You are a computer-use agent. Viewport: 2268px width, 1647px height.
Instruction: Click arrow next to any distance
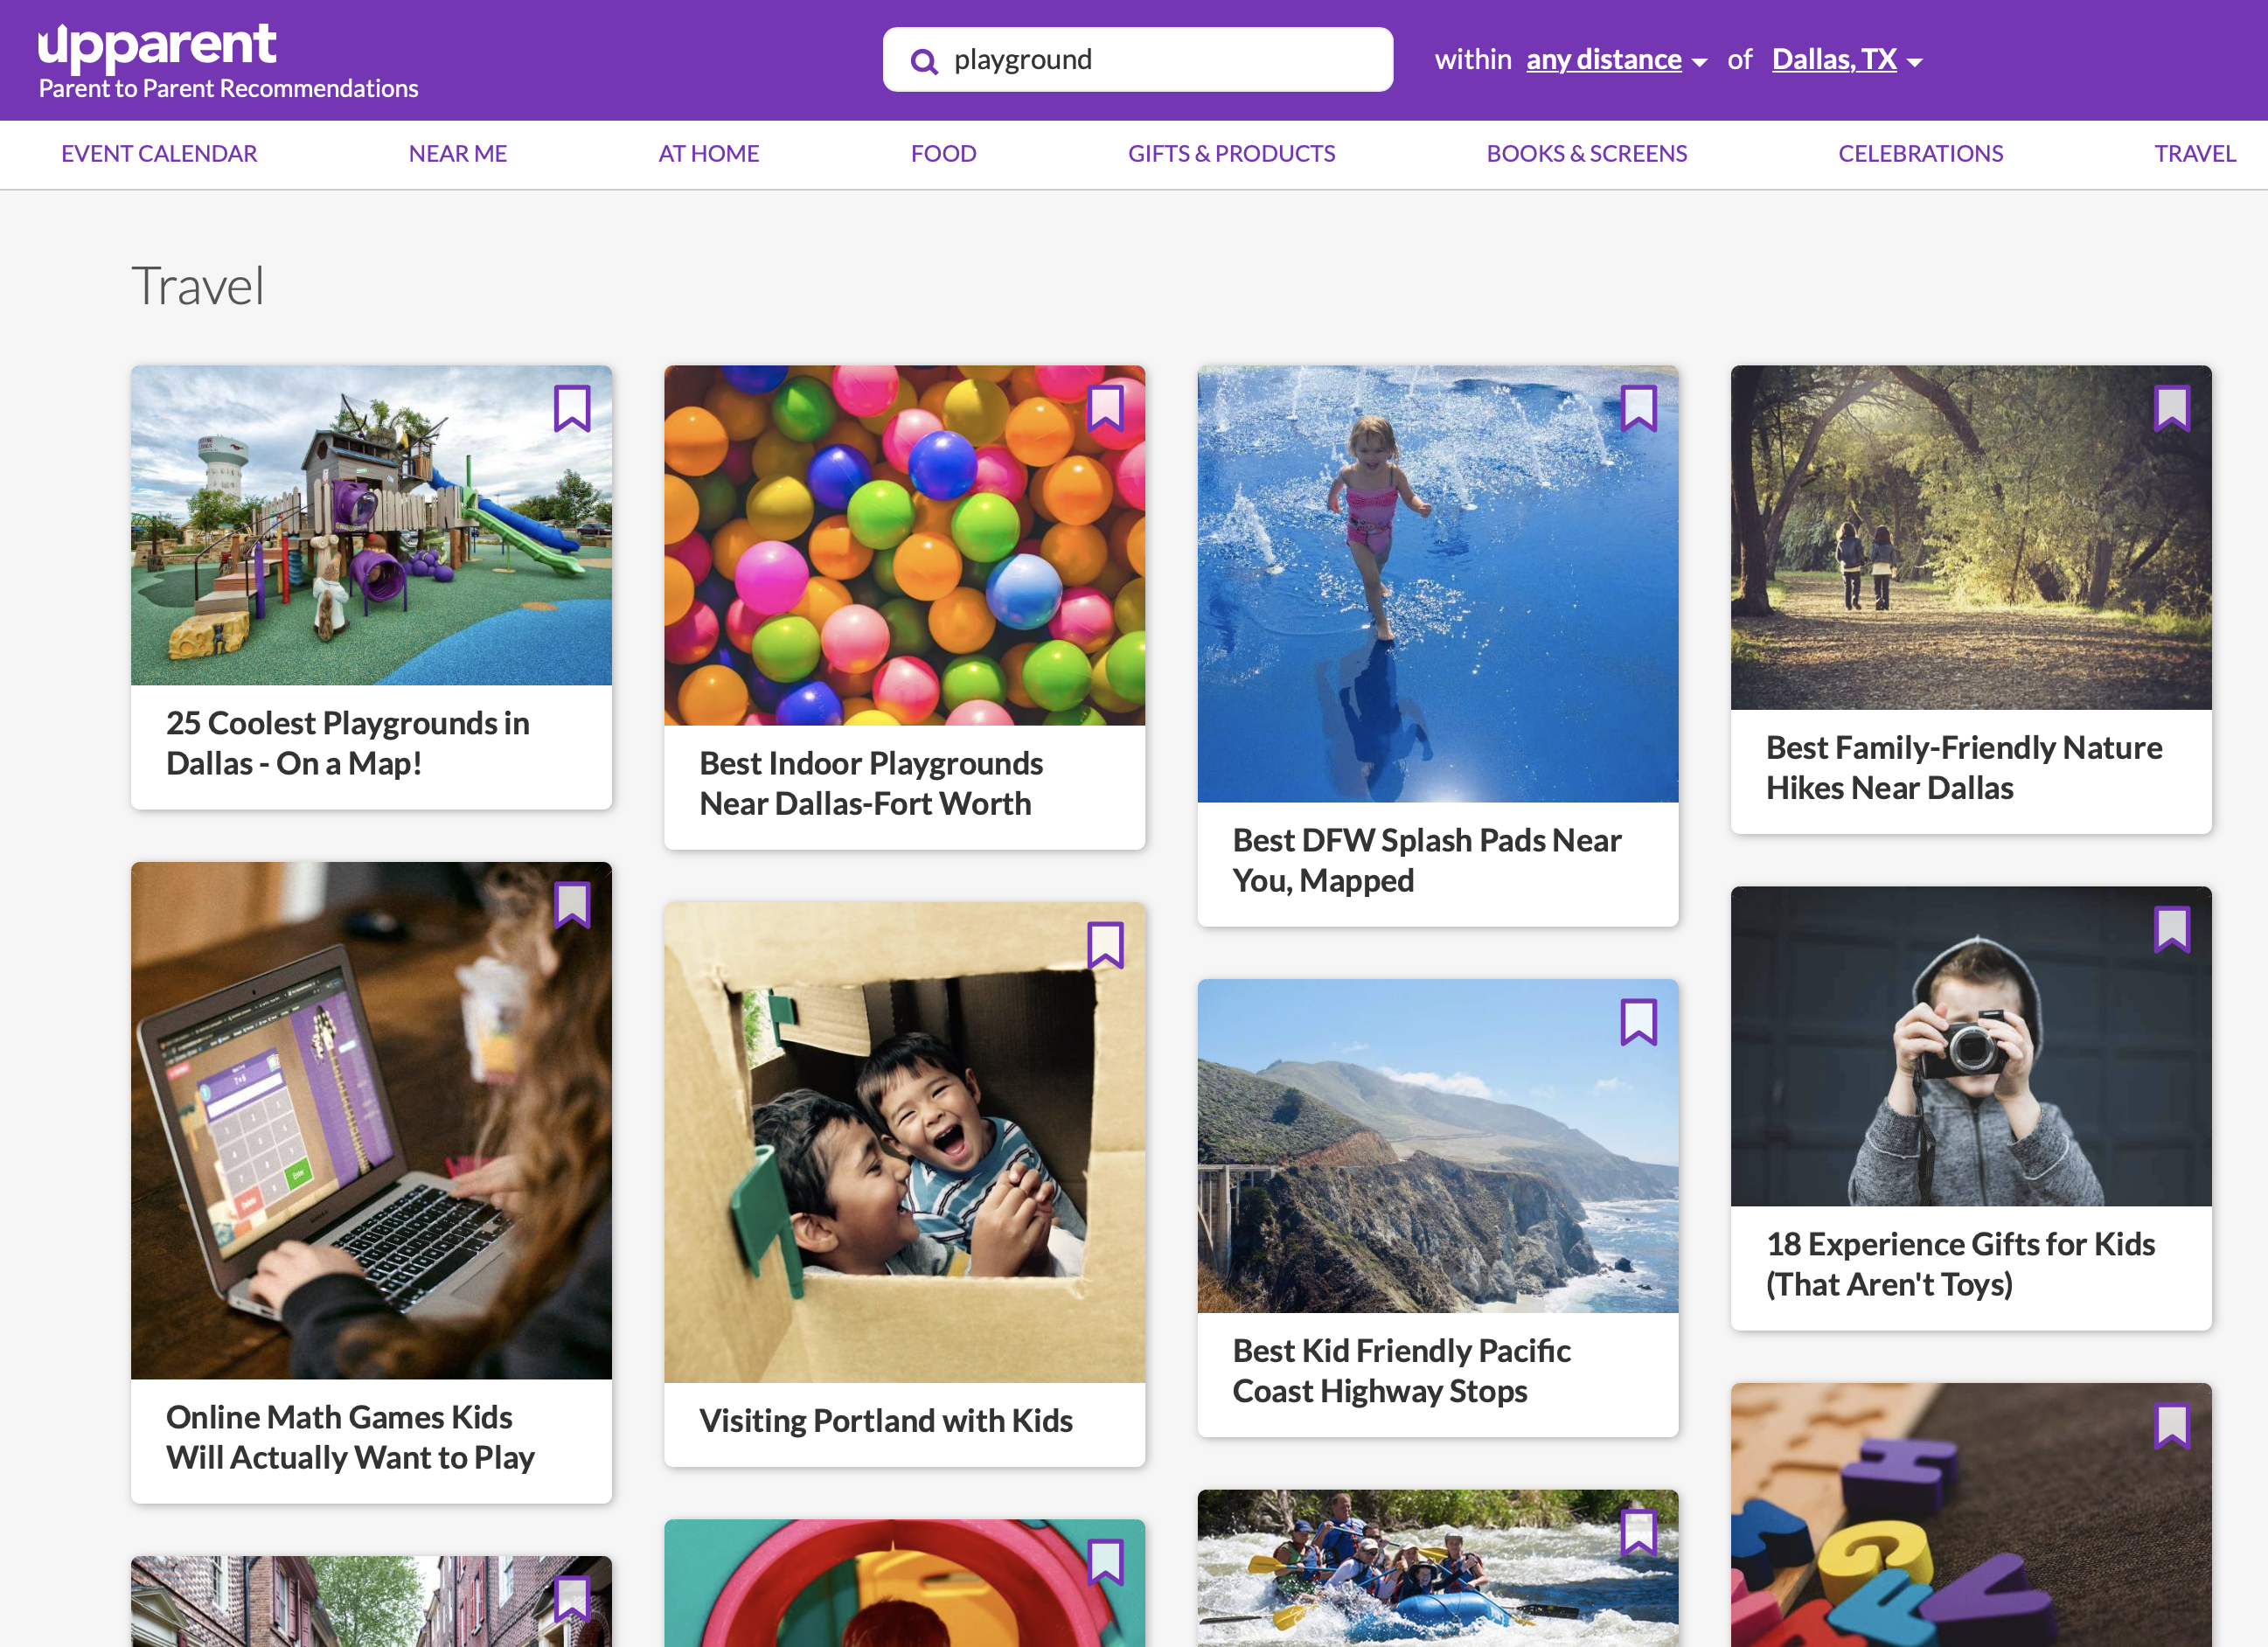click(1699, 63)
